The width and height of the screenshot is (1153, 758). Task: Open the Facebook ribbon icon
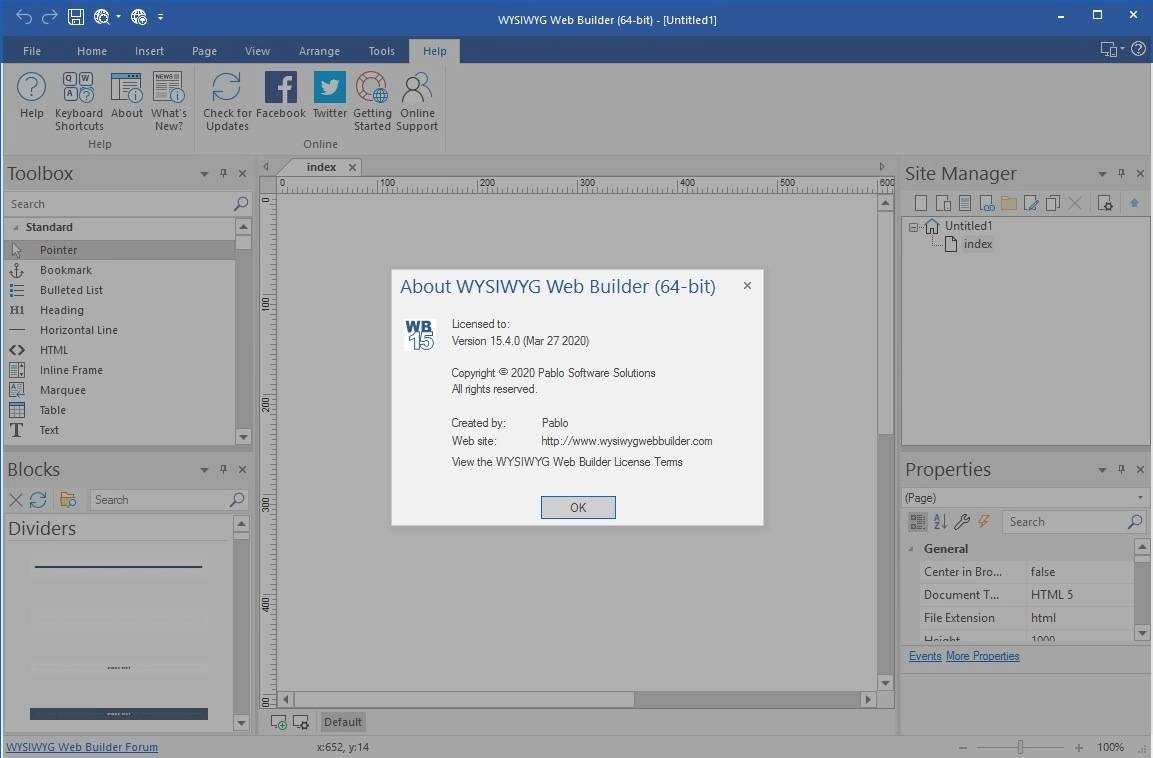(x=280, y=96)
